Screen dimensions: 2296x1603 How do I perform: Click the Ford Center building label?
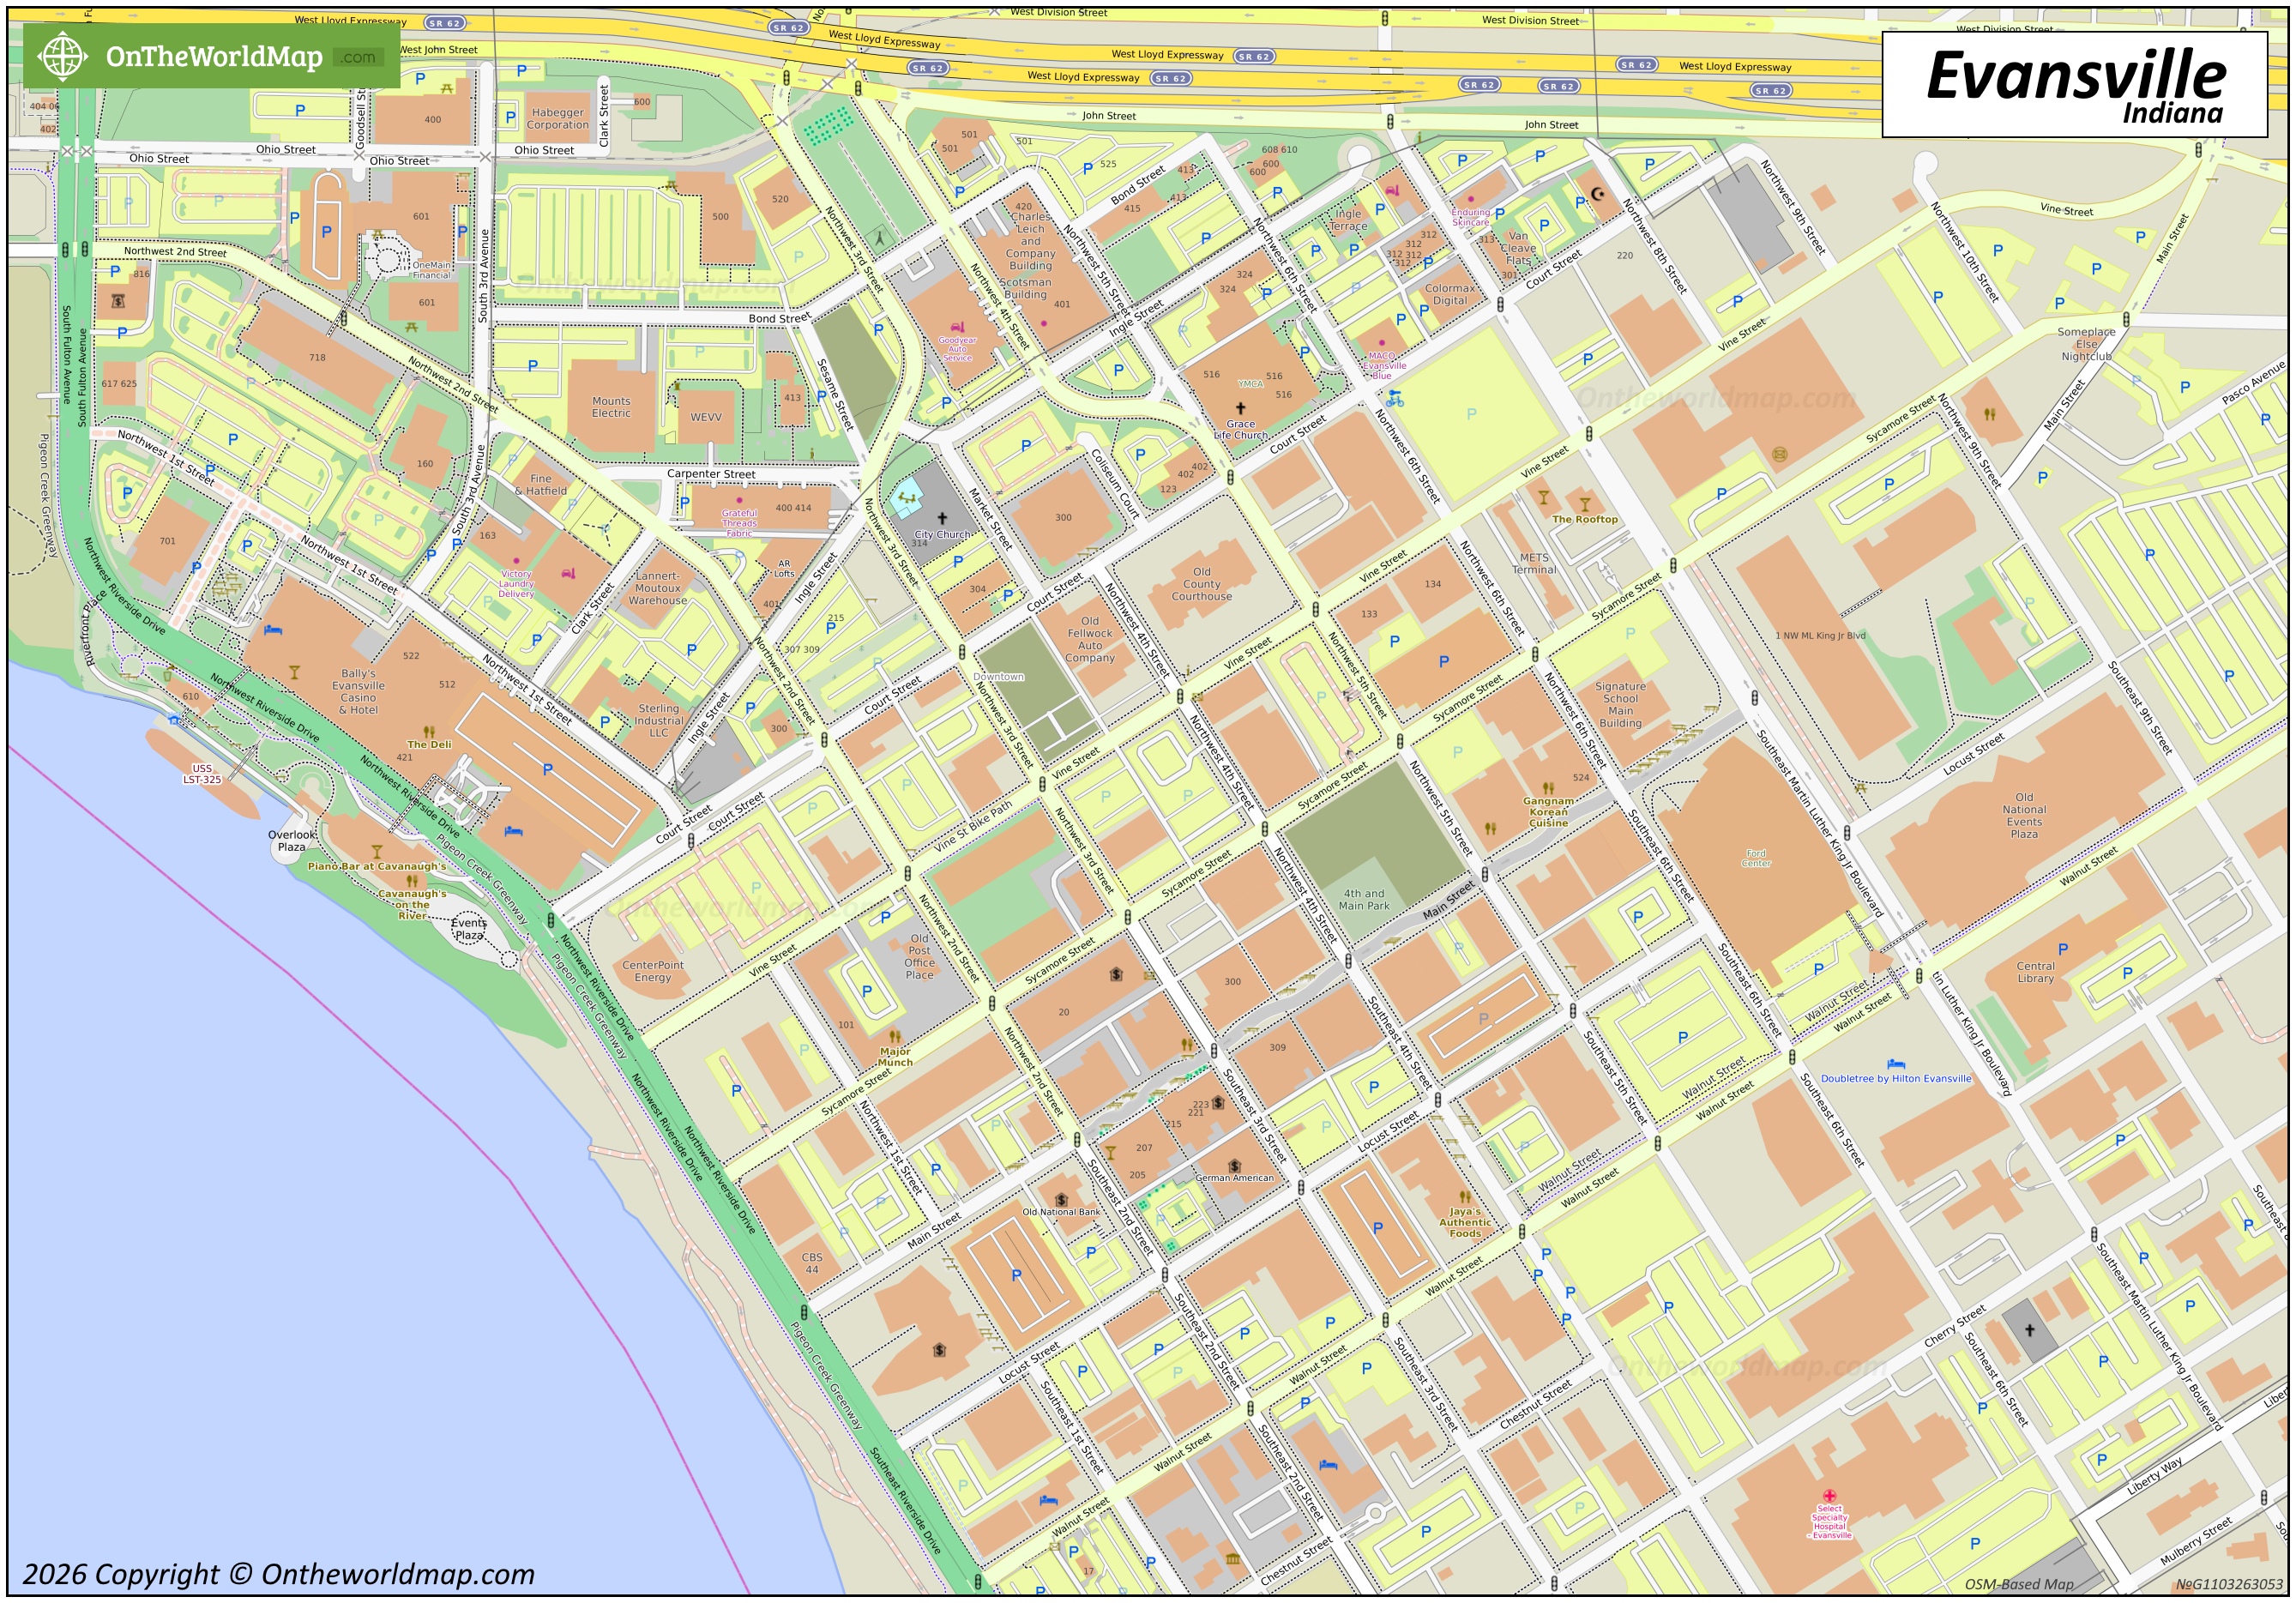(x=1756, y=858)
